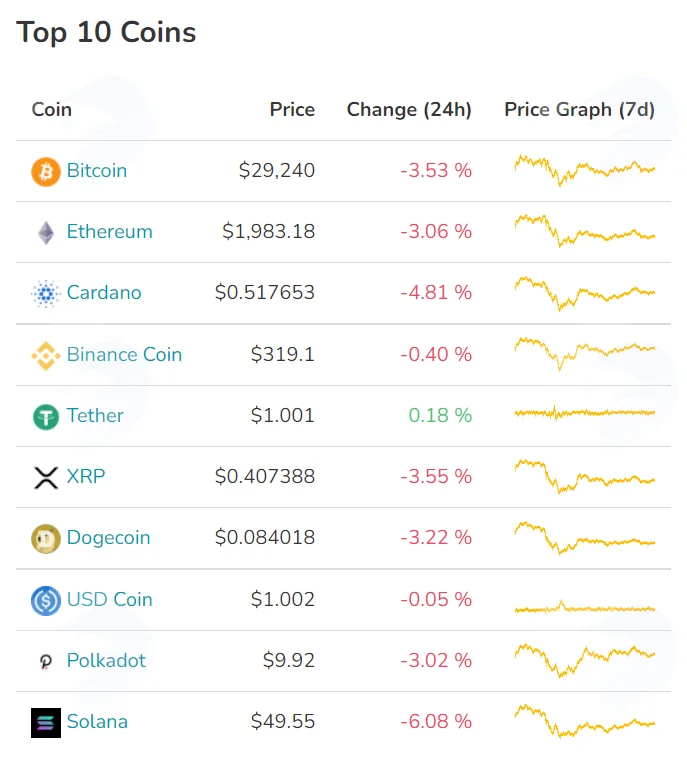This screenshot has width=687, height=760.
Task: Click the Ethereum diamond logo icon
Action: pos(46,233)
